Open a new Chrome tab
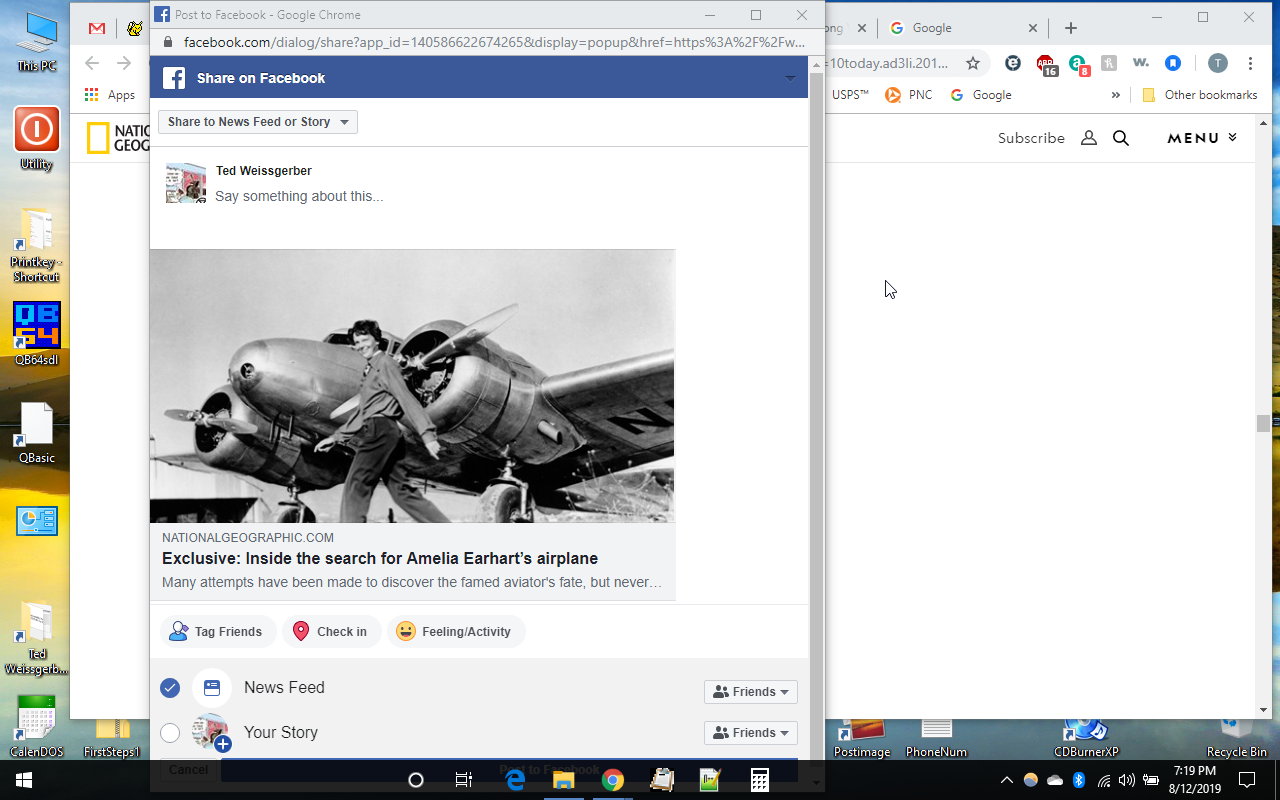1280x800 pixels. 1071,28
